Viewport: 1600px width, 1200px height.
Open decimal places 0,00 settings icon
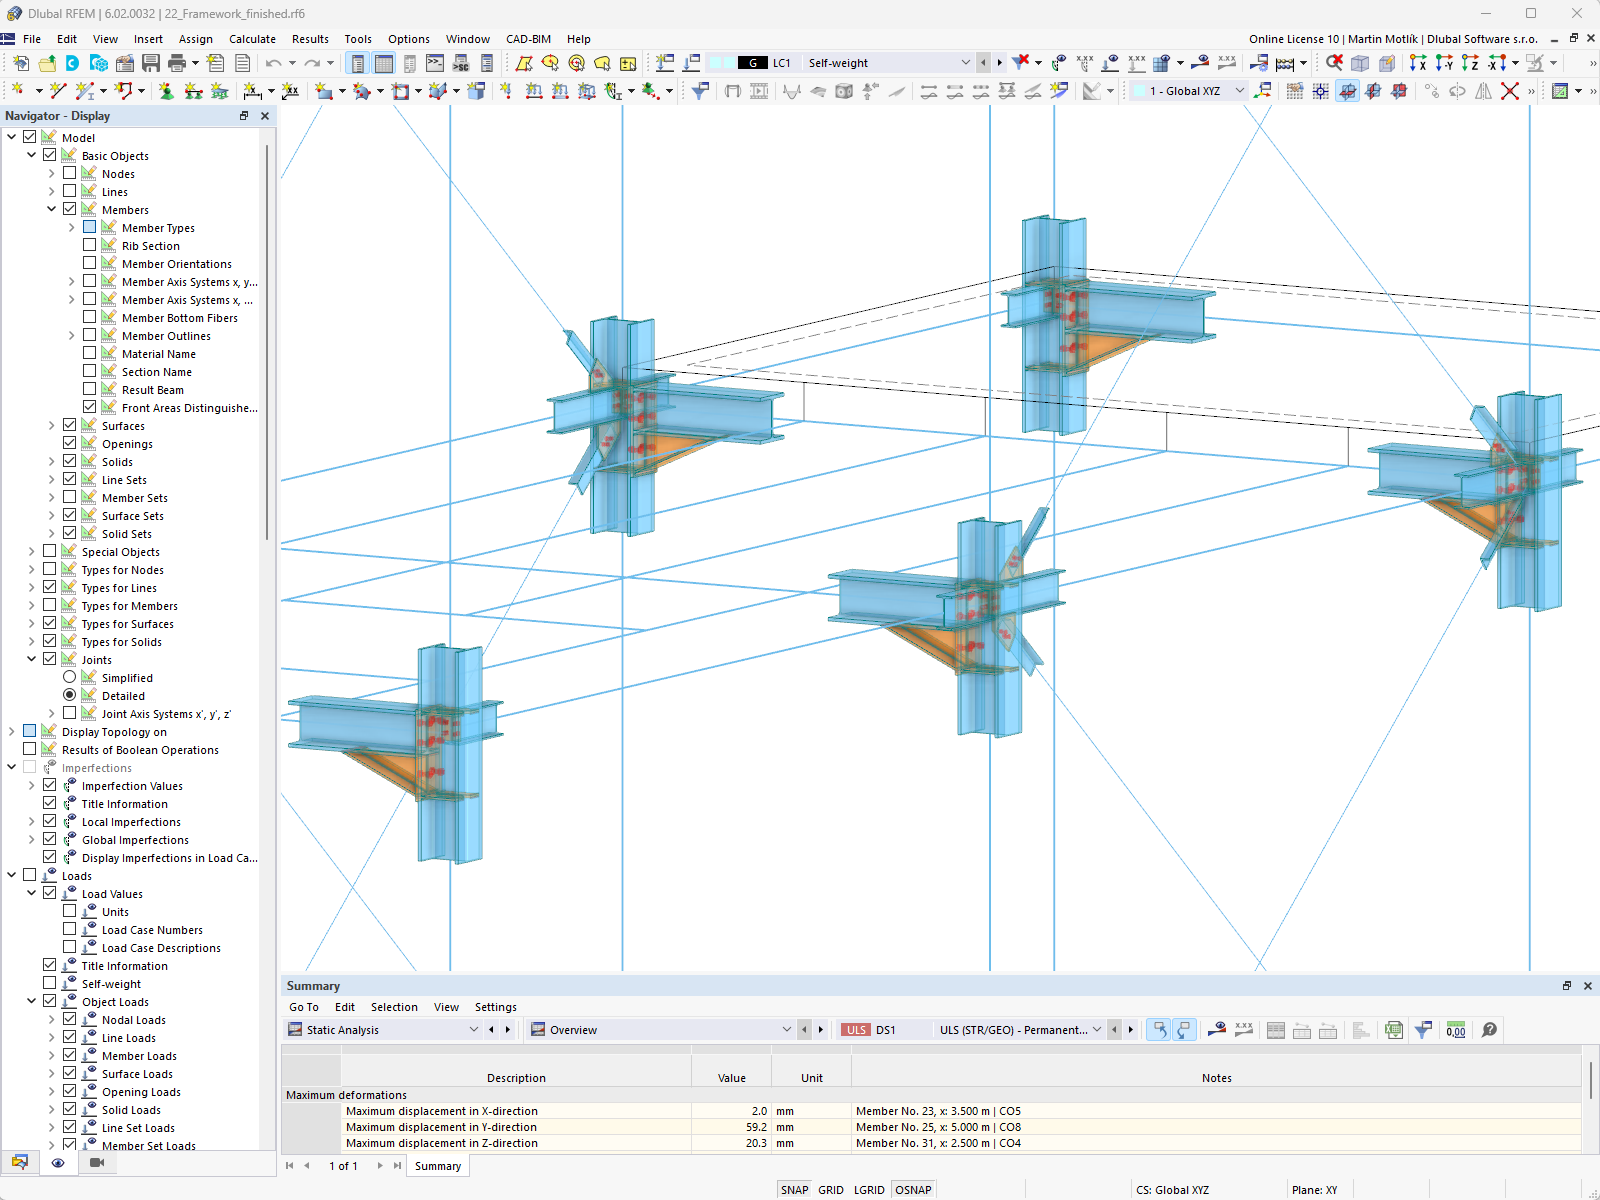pos(1456,1030)
